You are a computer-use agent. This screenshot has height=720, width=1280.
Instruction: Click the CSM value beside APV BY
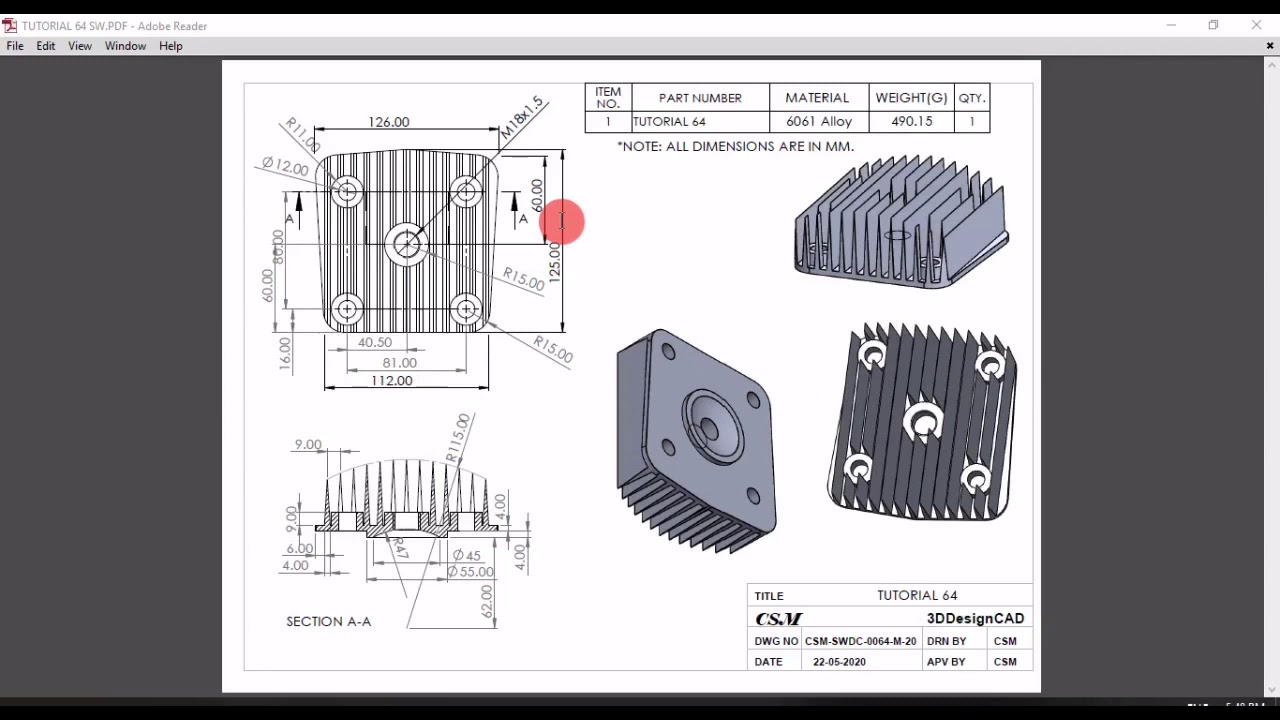tap(1005, 662)
